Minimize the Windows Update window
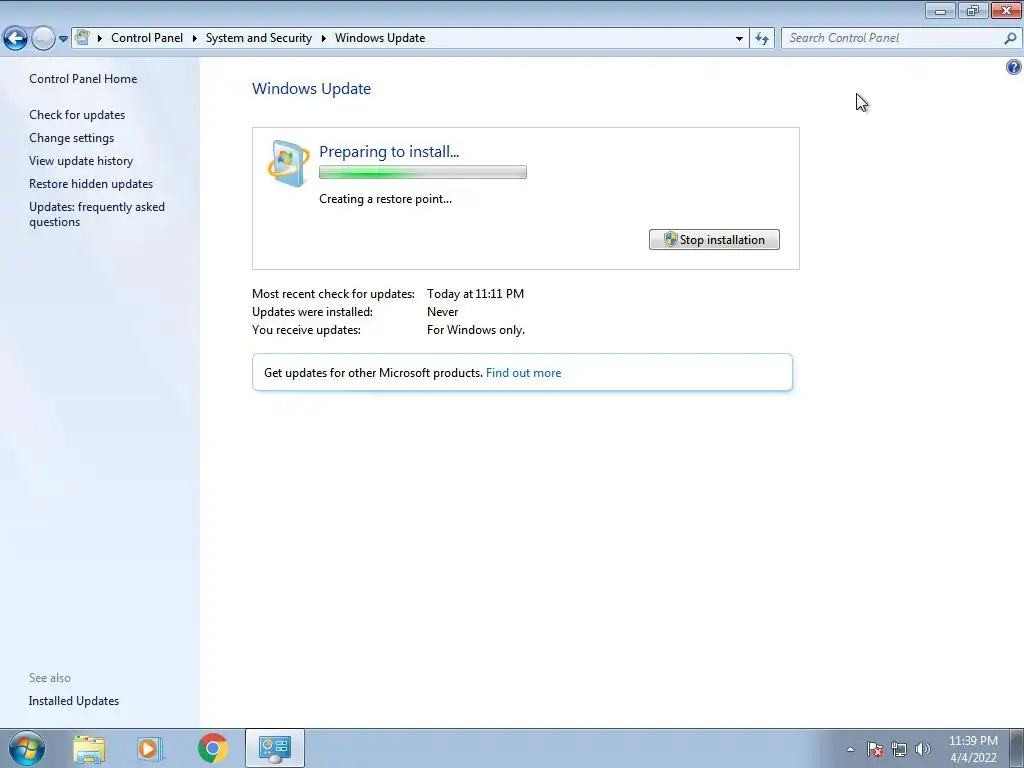 [940, 10]
